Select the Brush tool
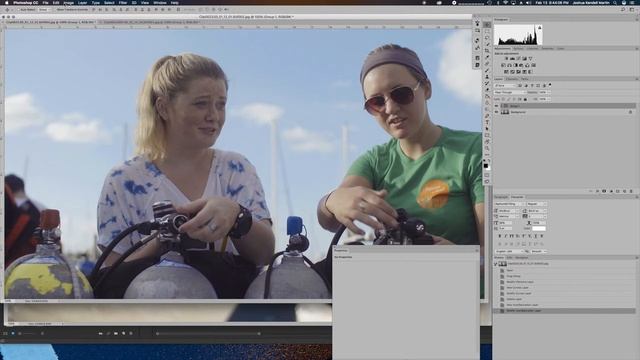Screen dimensions: 640x360 pos(487,70)
